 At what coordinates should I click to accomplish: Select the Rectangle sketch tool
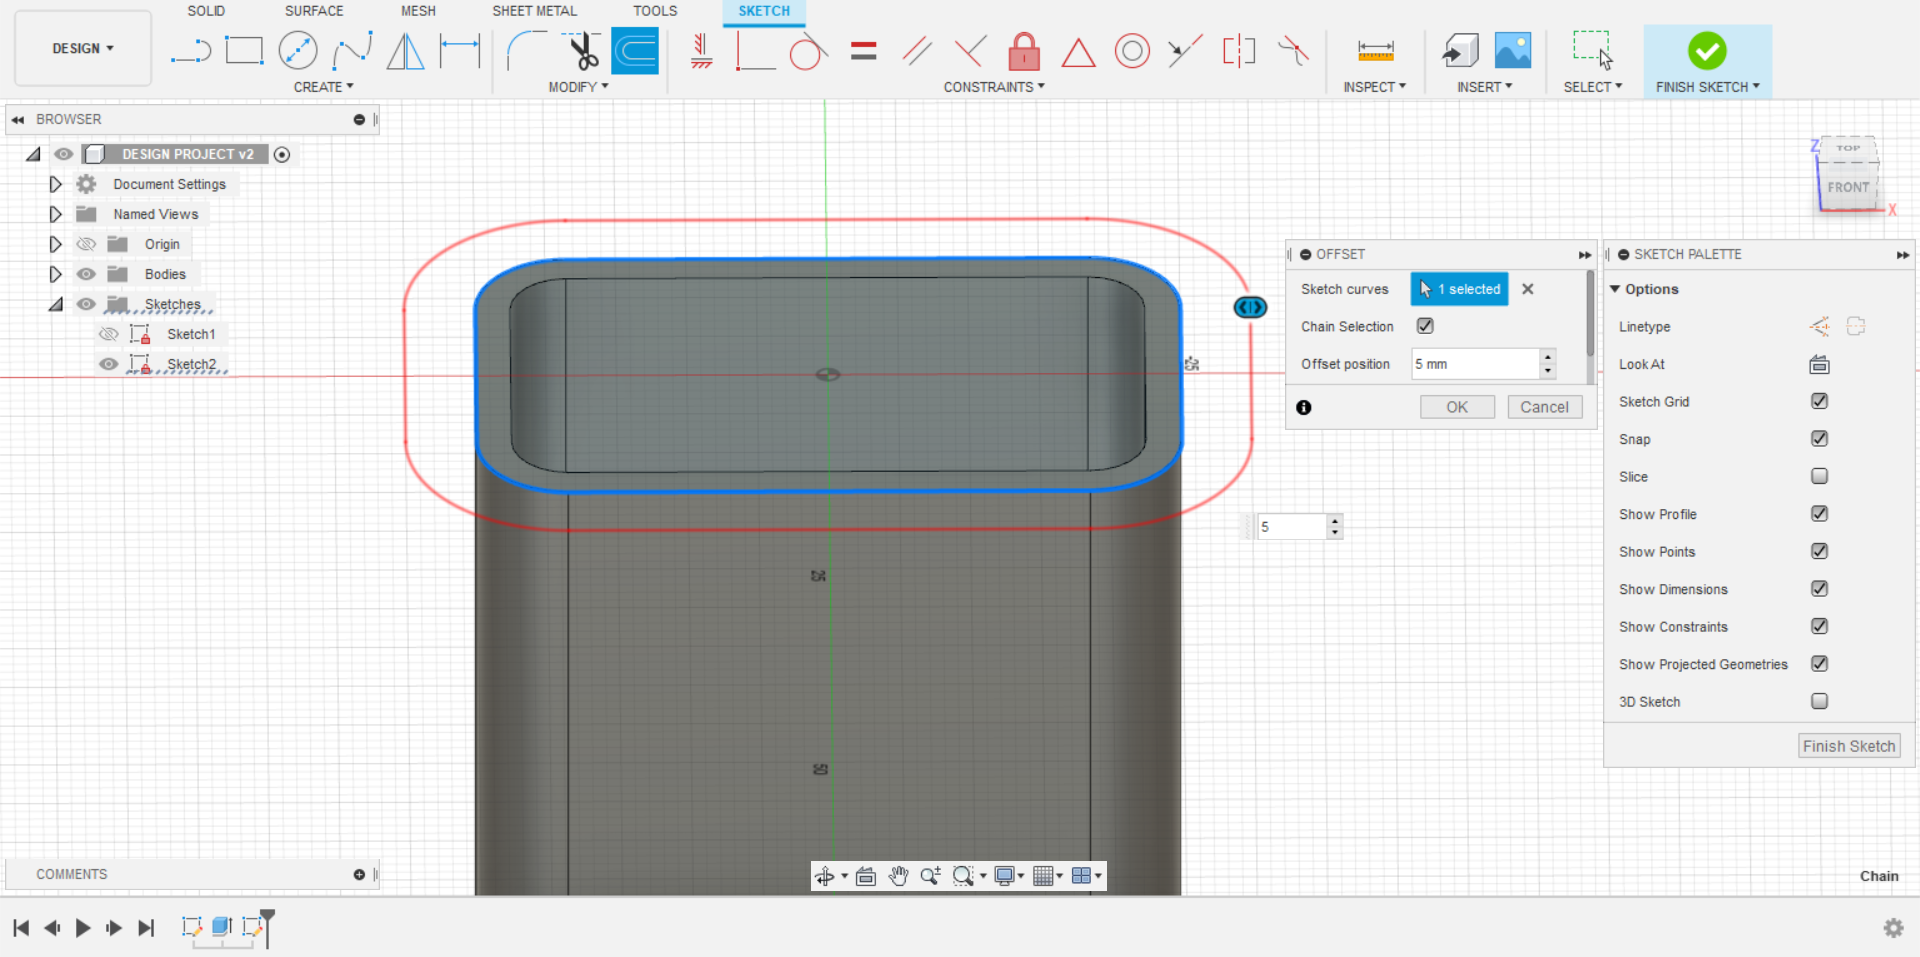(x=244, y=50)
